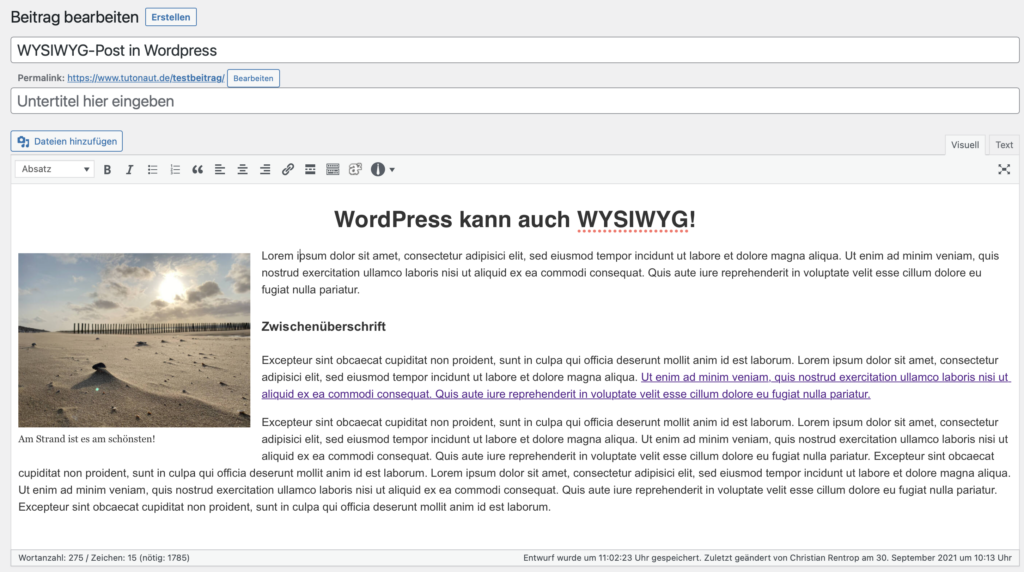Insert a bulleted list
This screenshot has height=572, width=1024.
pos(152,170)
